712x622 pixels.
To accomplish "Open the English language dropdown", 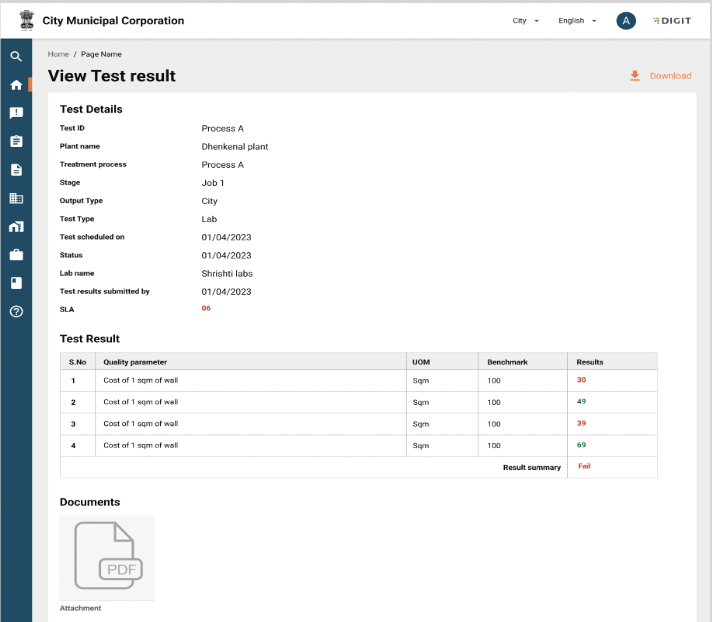I will click(577, 21).
